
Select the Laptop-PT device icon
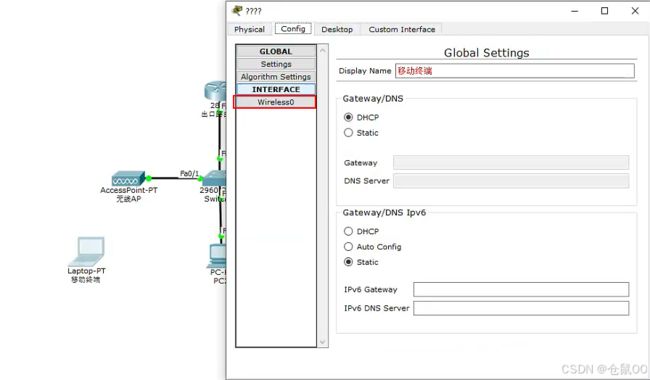coord(87,251)
